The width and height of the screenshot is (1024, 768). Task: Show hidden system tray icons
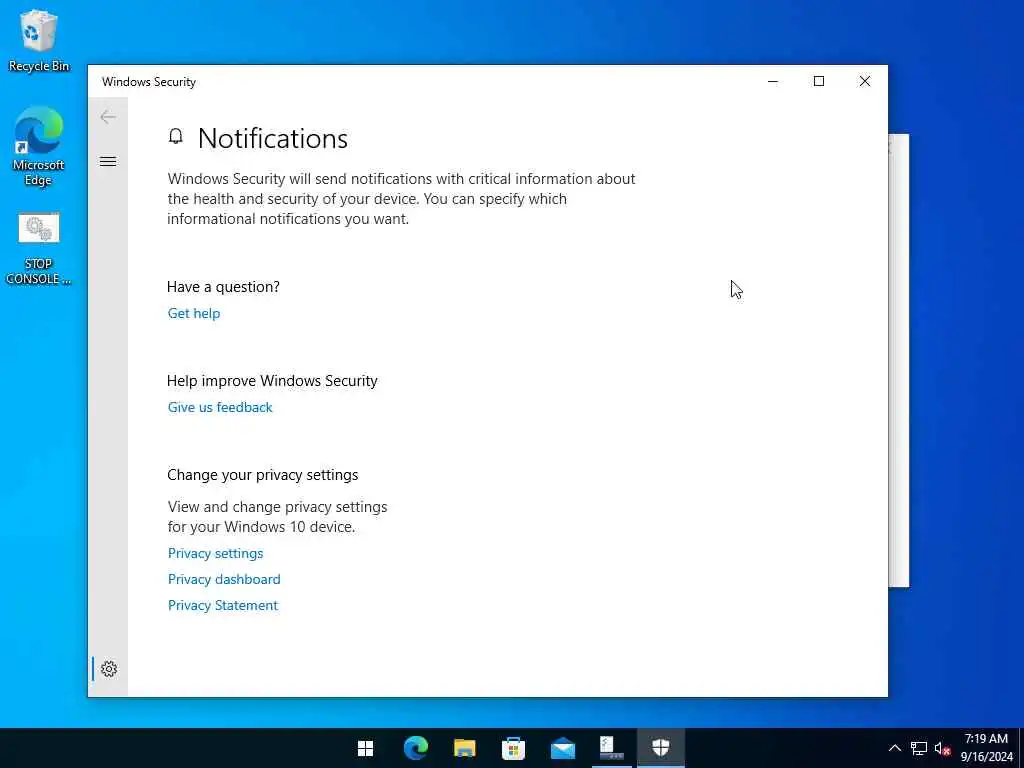pyautogui.click(x=895, y=748)
